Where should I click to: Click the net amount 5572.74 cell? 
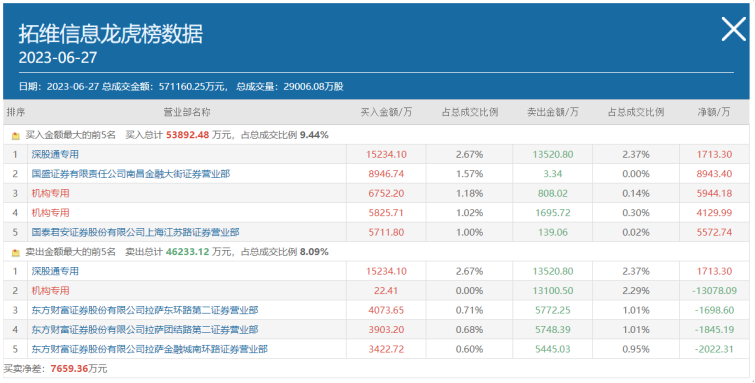714,232
